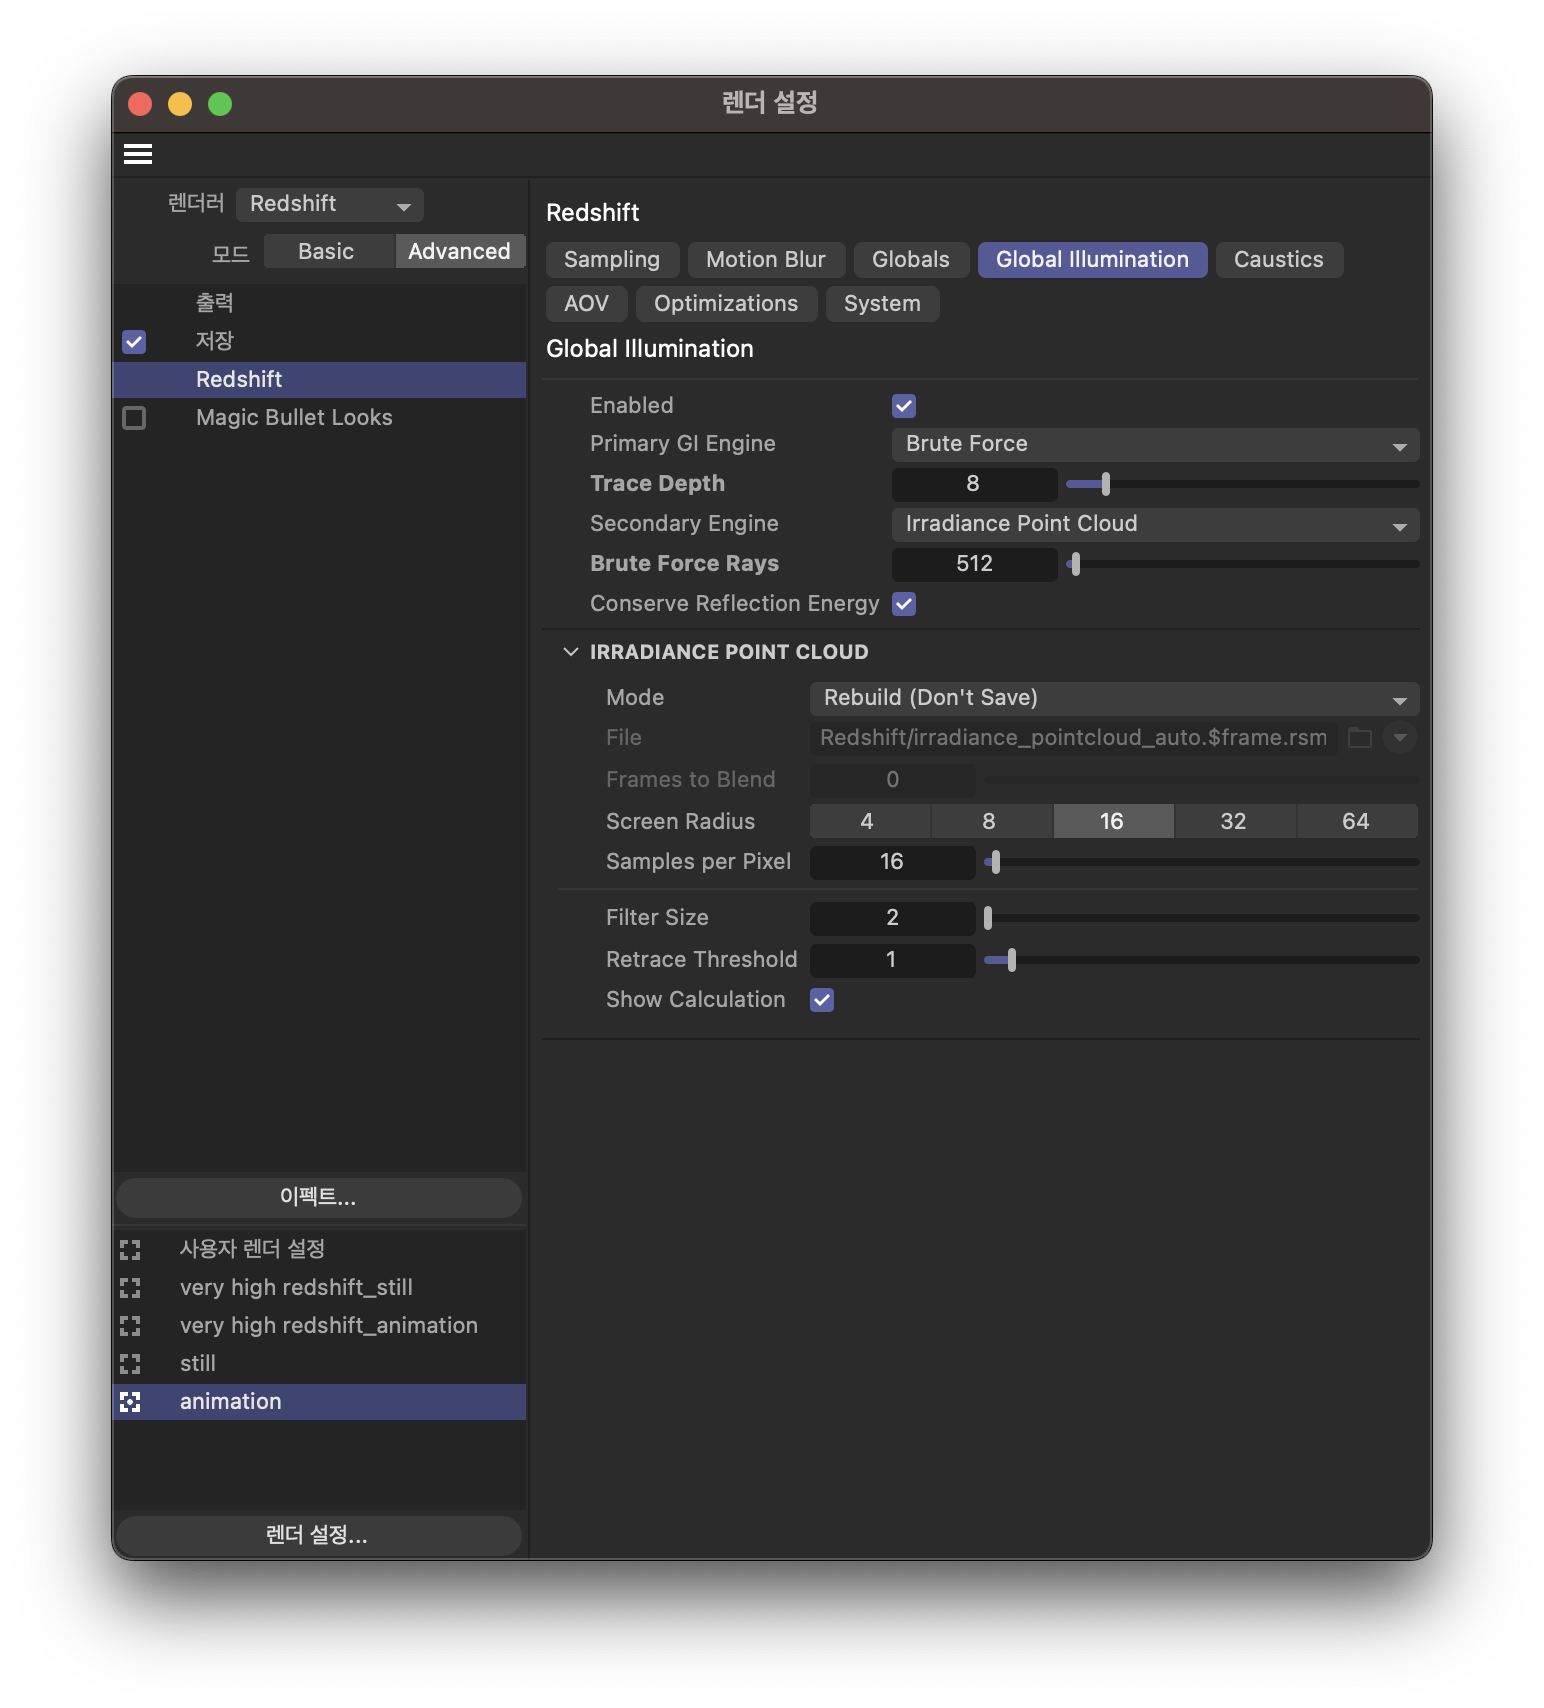Collapse the IRRADIANCE POINT CLOUD section
Screen dimensions: 1544x1708
(x=571, y=652)
